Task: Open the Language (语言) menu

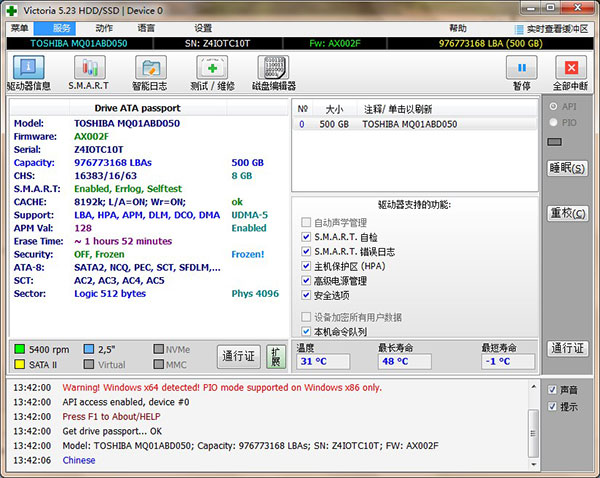Action: (146, 28)
